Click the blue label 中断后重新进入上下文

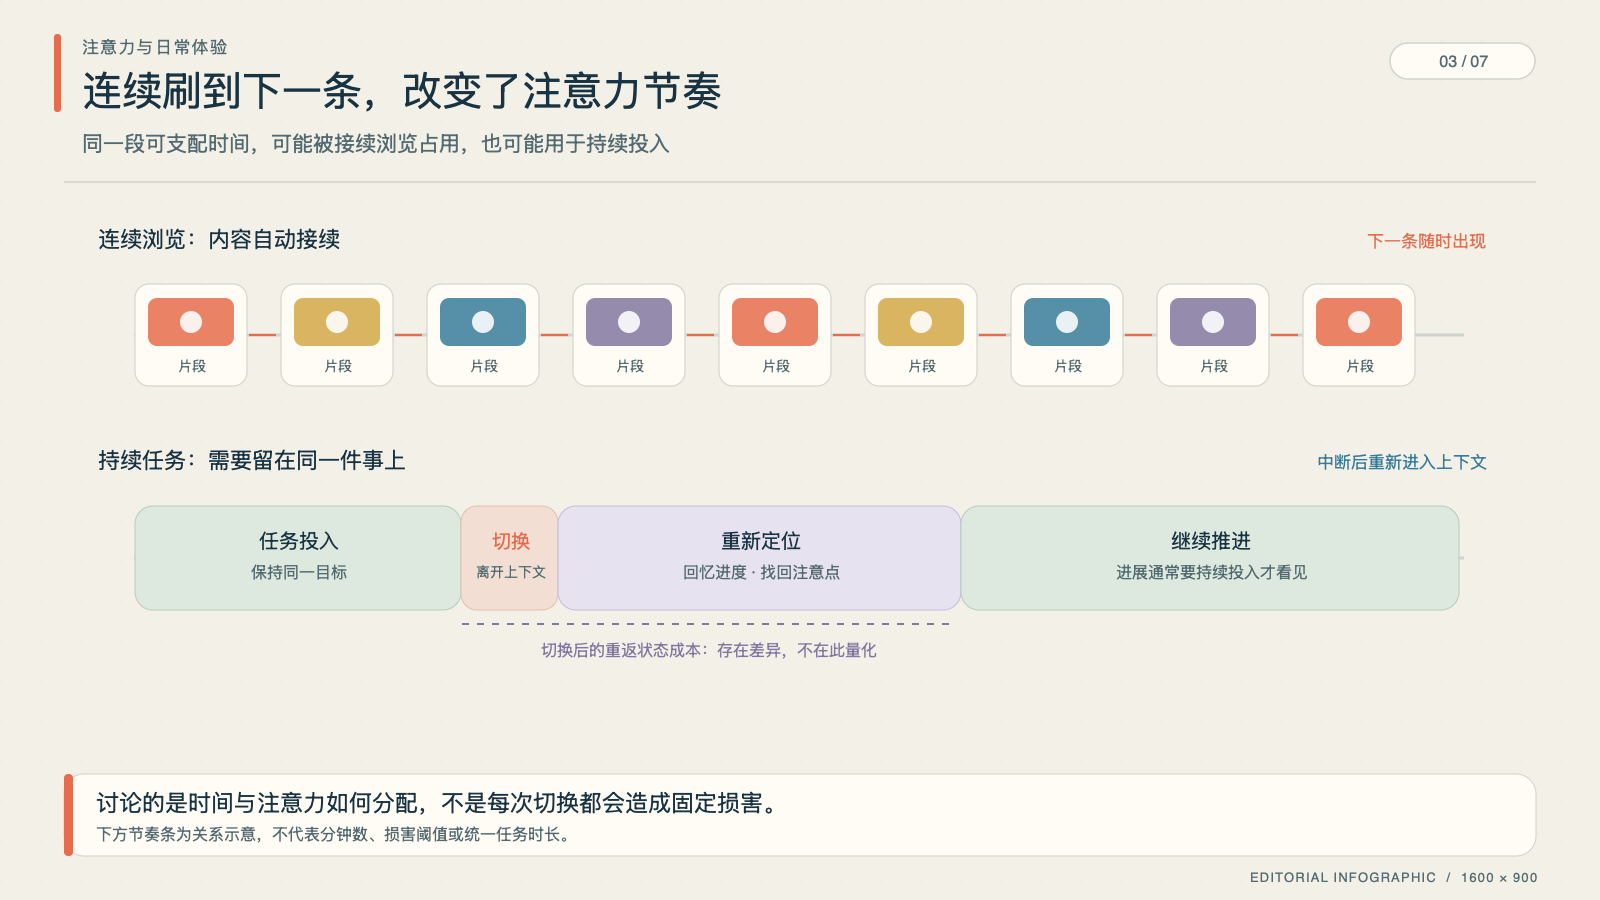(1402, 462)
